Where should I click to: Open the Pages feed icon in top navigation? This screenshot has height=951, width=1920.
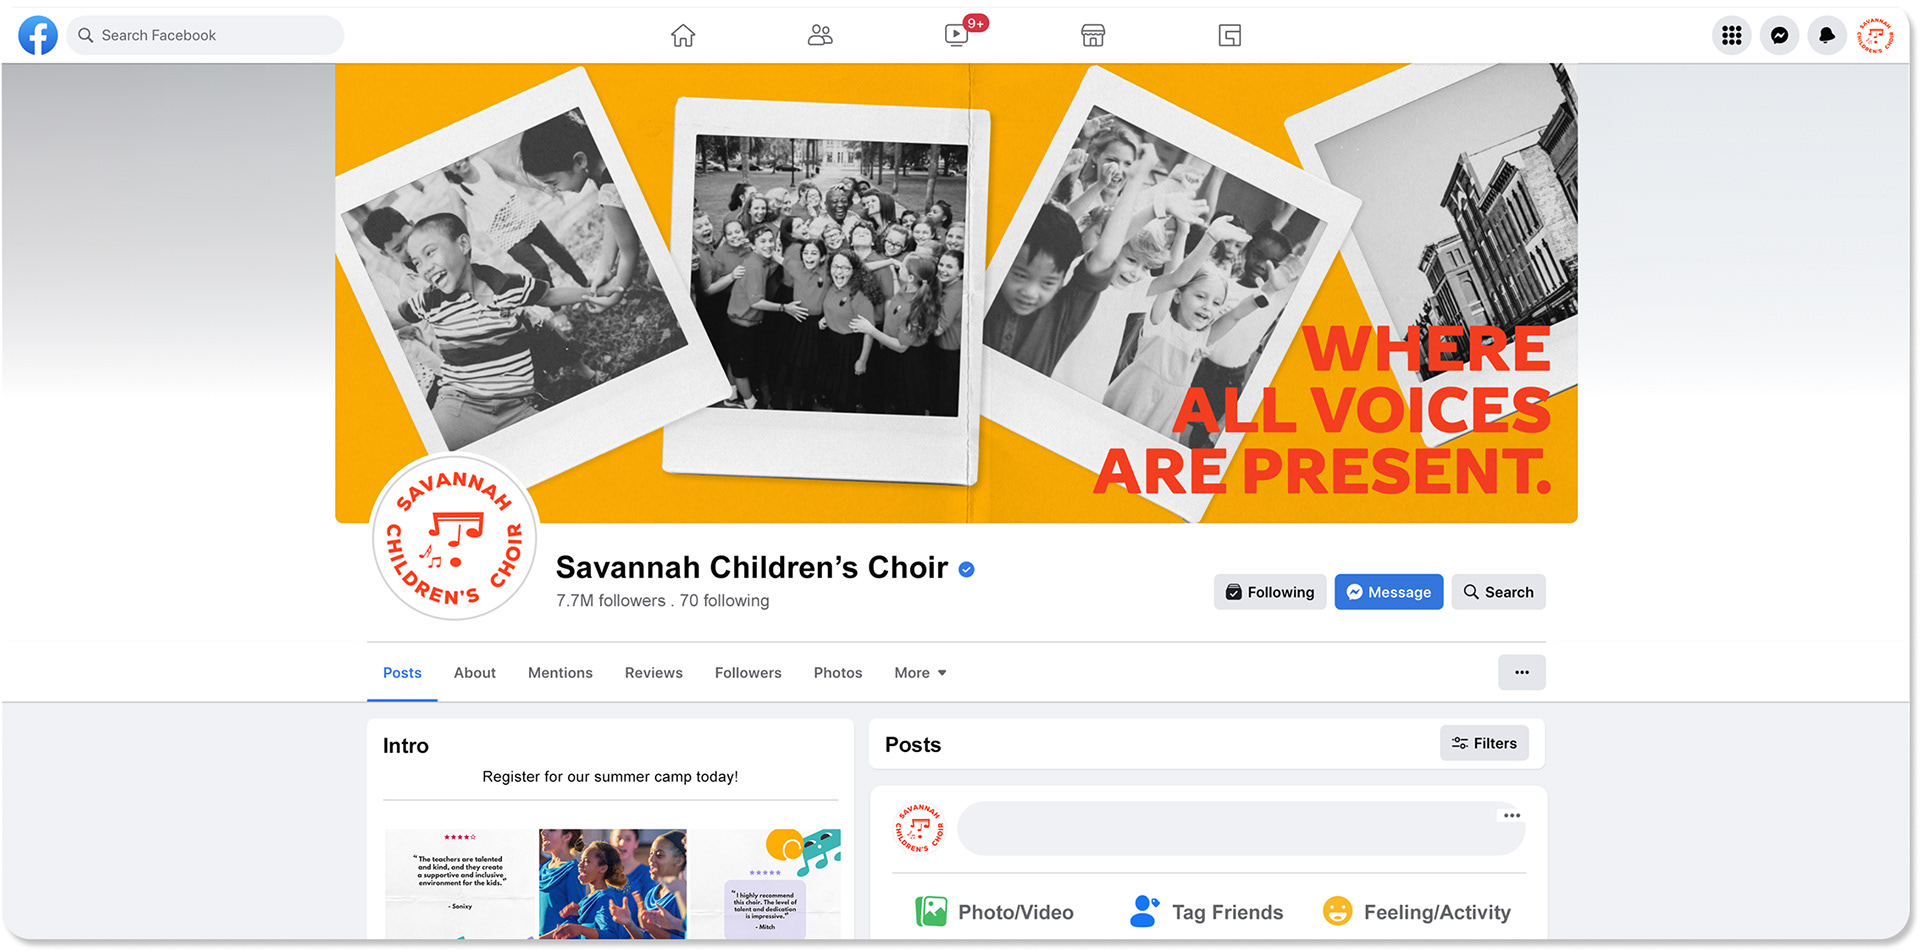[x=1230, y=36]
